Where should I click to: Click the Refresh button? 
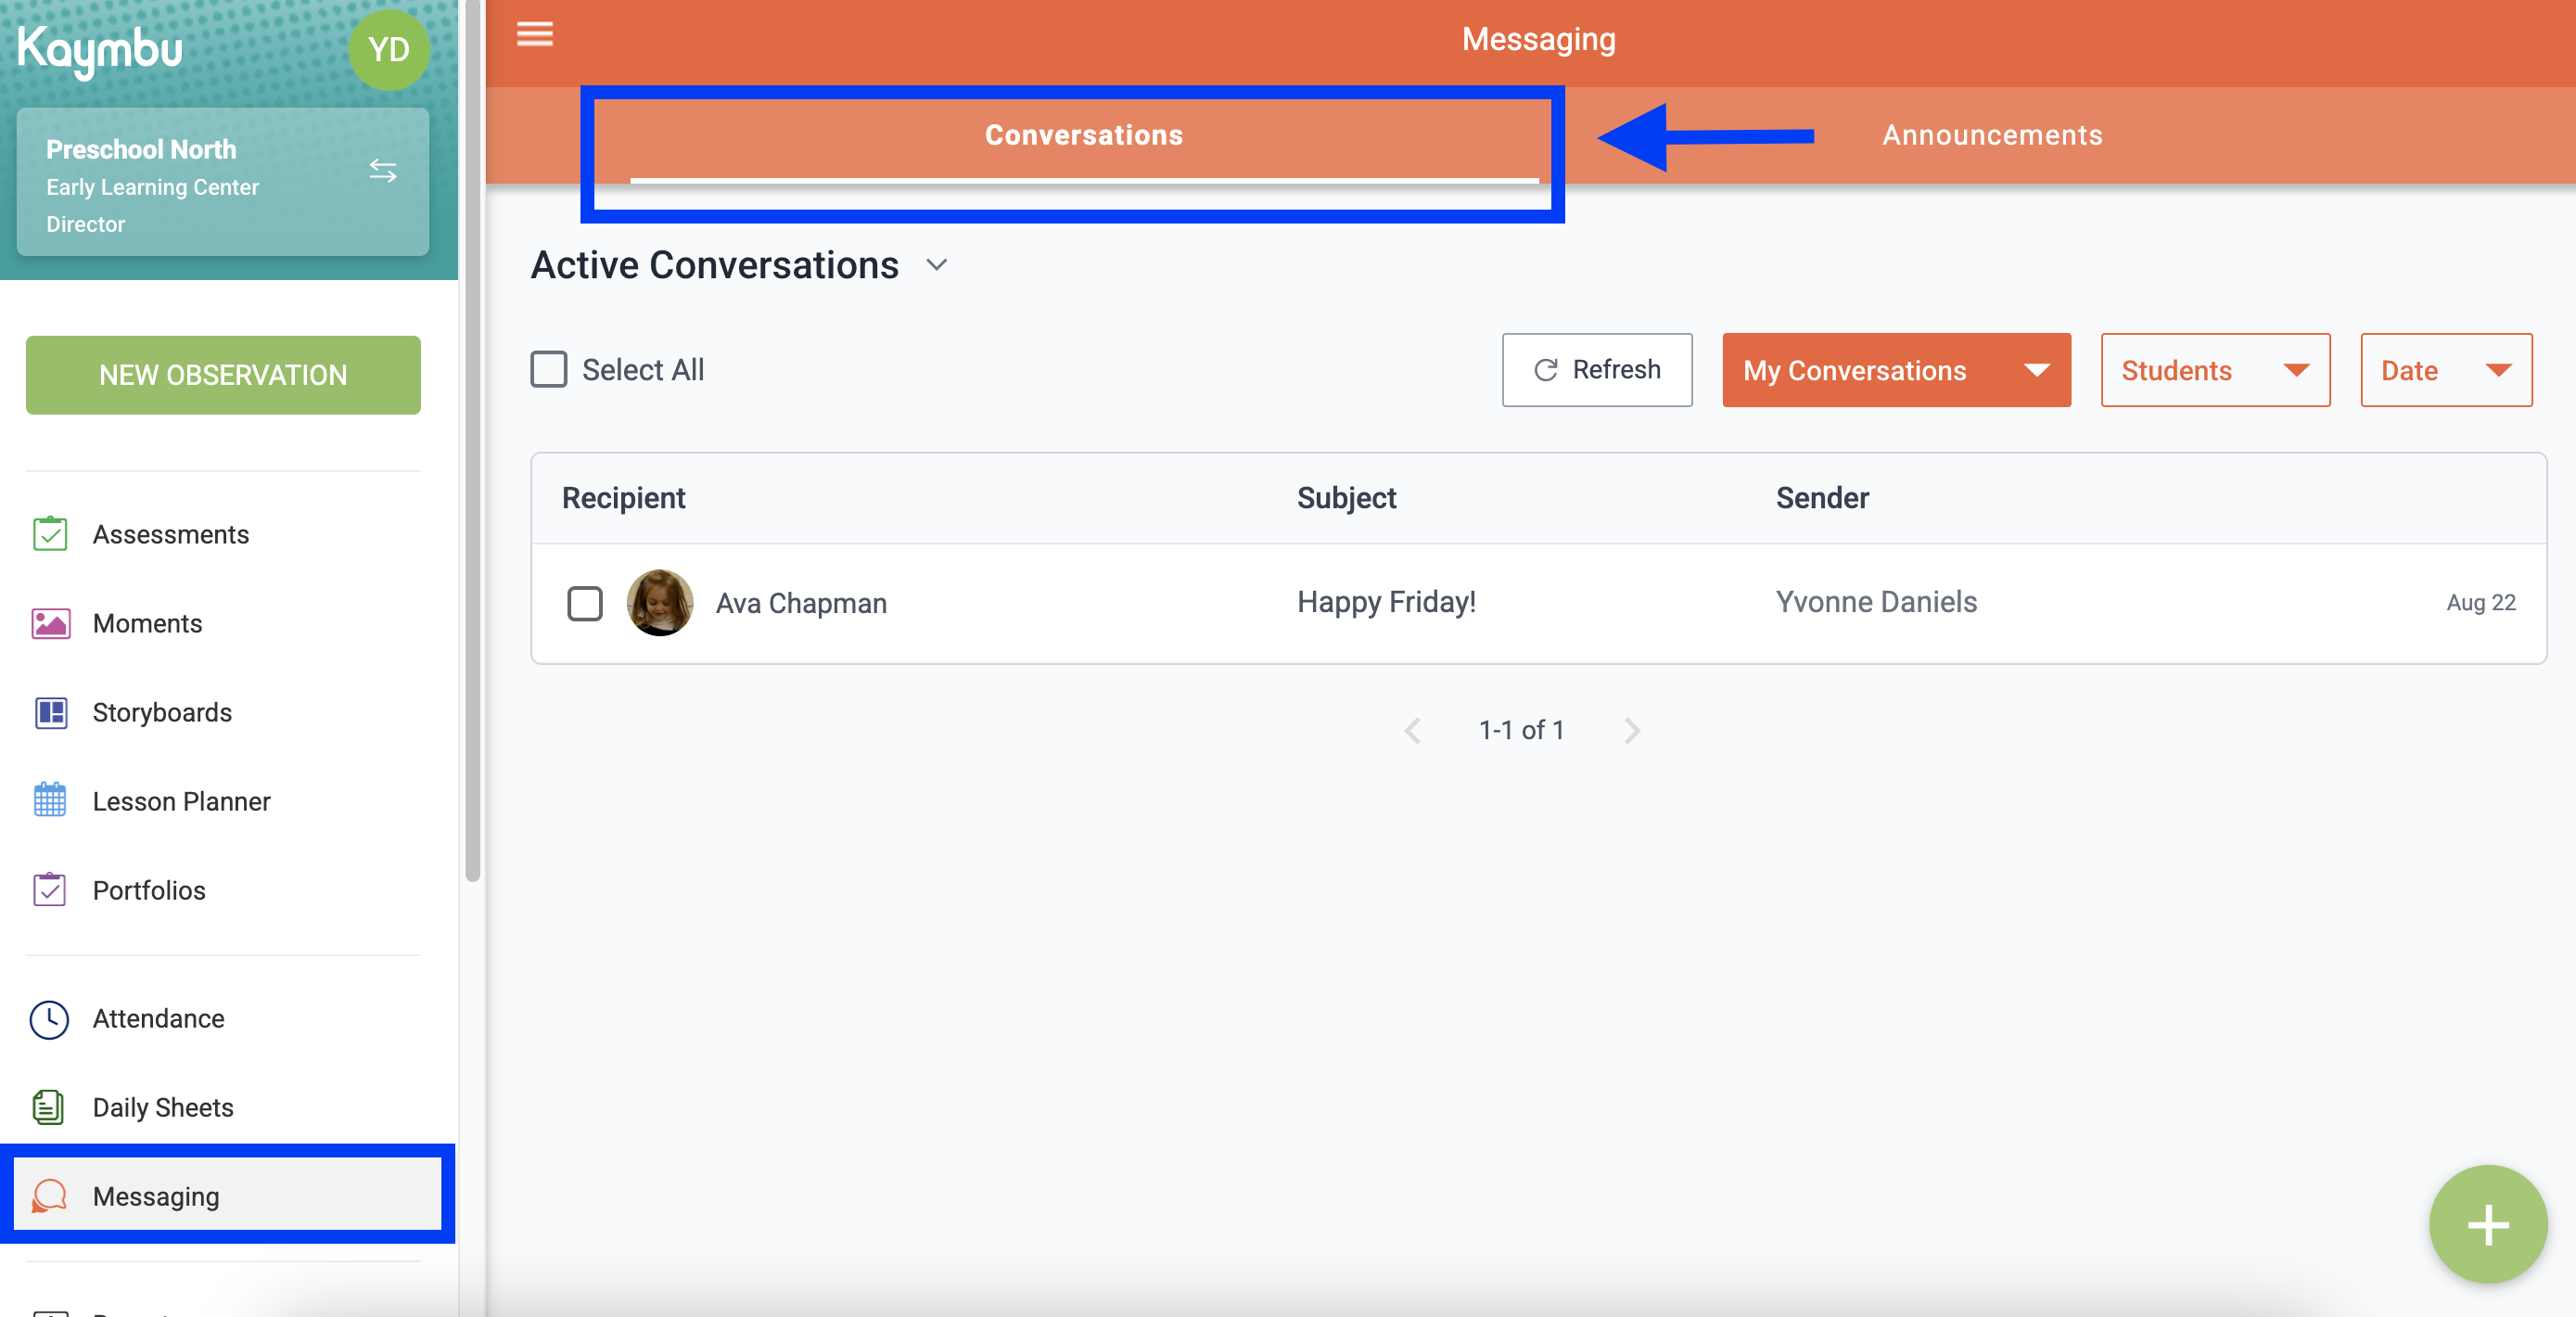pos(1597,370)
